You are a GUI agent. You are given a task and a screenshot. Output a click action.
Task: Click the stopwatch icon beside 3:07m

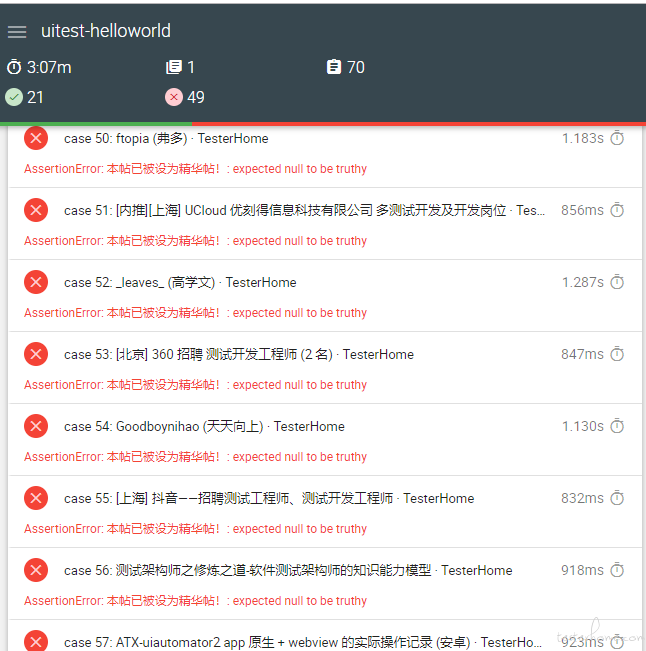(x=14, y=67)
